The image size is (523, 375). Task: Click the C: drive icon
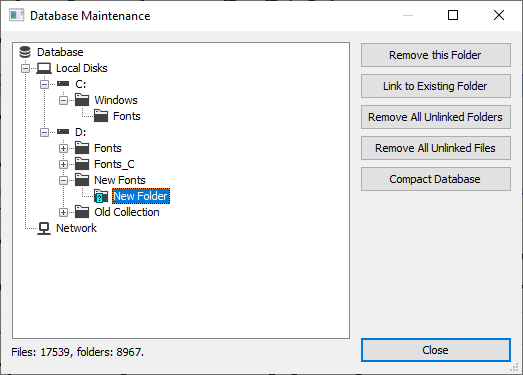coord(63,83)
